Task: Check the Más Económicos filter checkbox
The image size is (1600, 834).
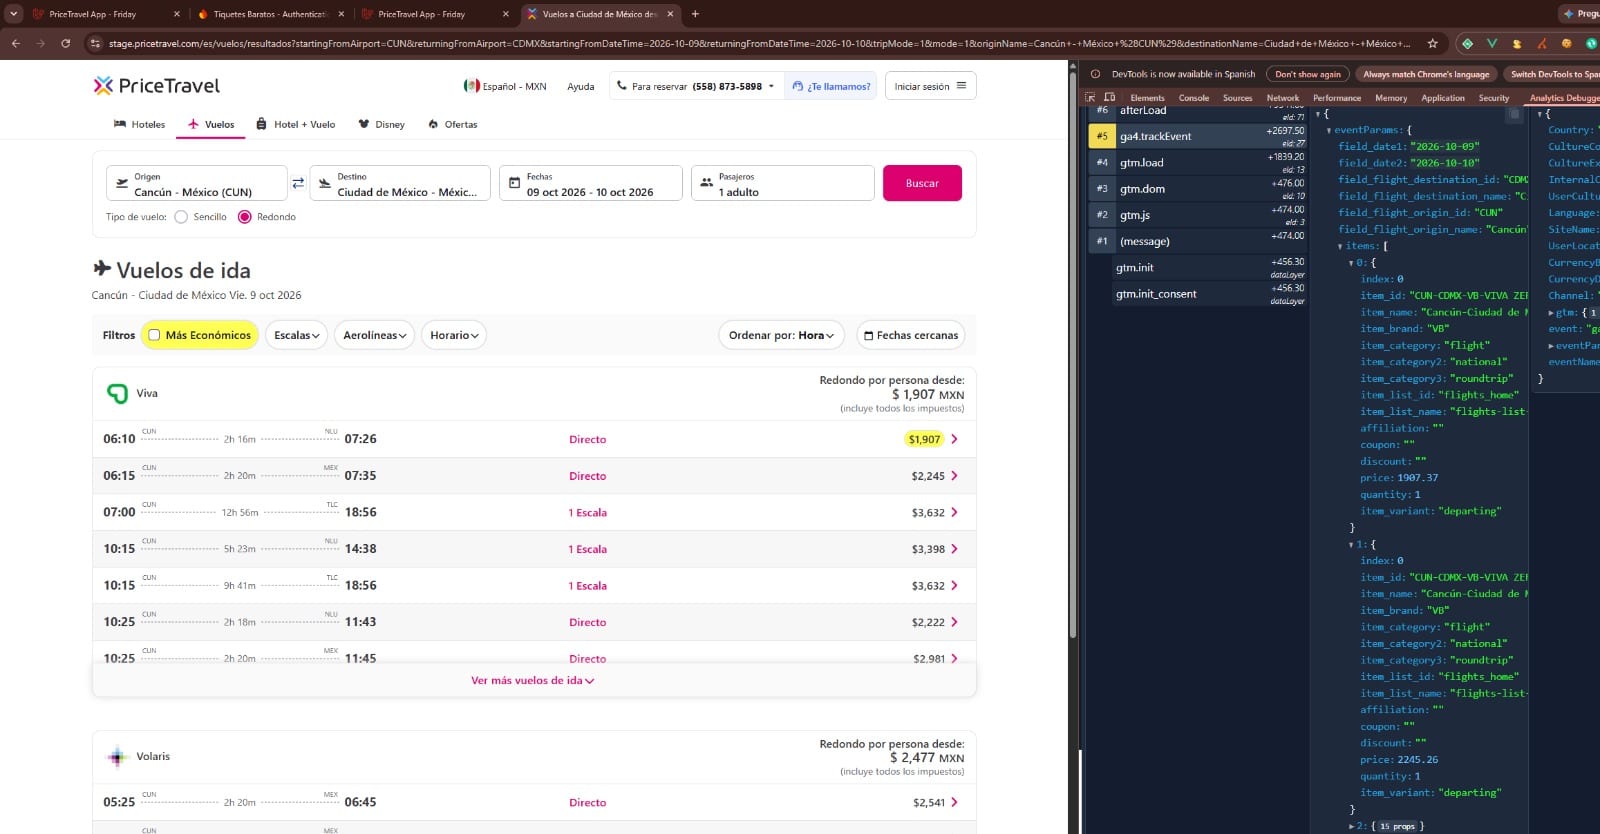Action: pos(154,335)
